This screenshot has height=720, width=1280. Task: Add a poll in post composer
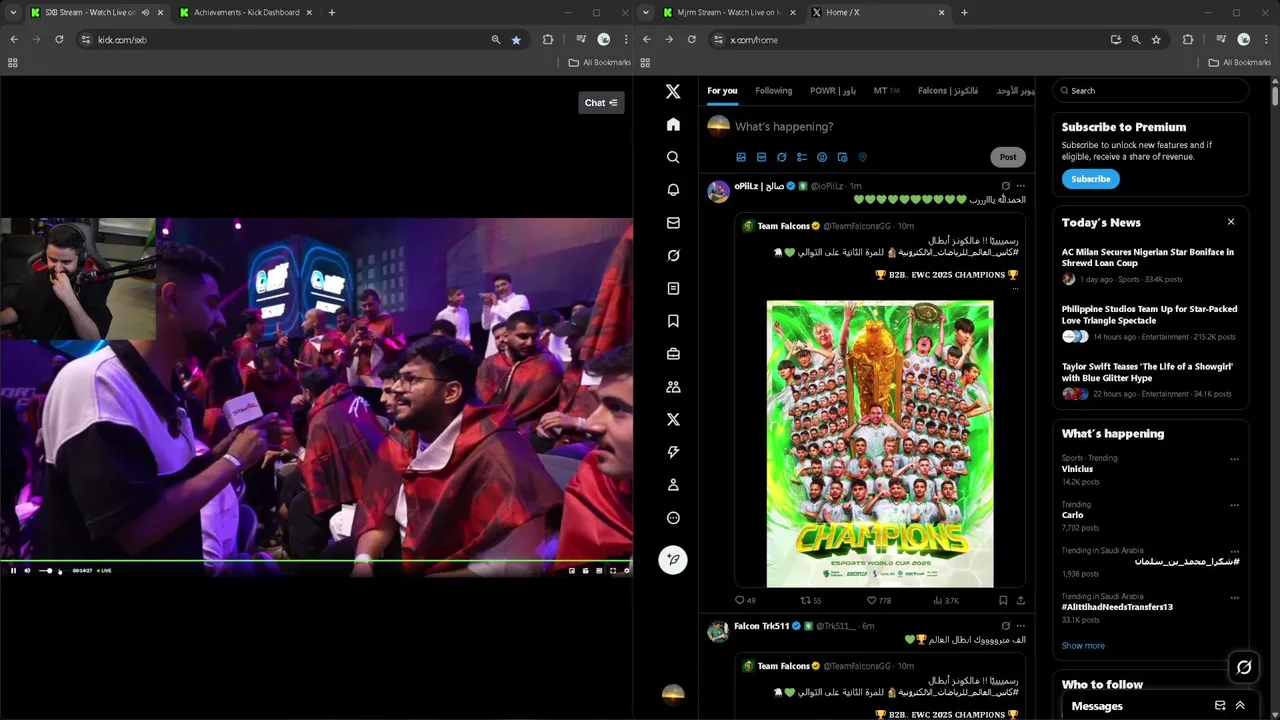click(802, 157)
